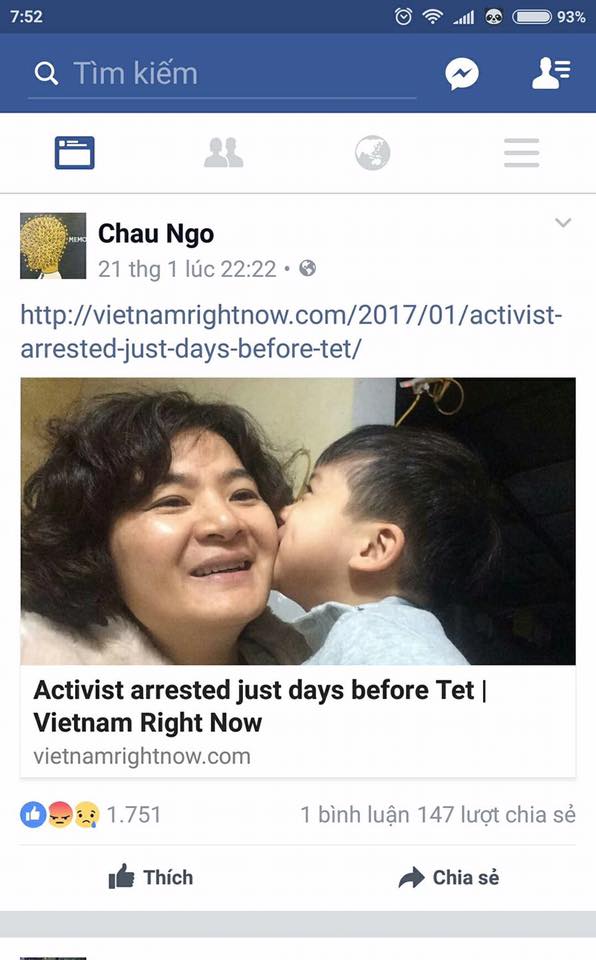Screen dimensions: 596x960
Task: Open the '1 bình luận 147 lượt chia sẻ' text
Action: tap(438, 815)
